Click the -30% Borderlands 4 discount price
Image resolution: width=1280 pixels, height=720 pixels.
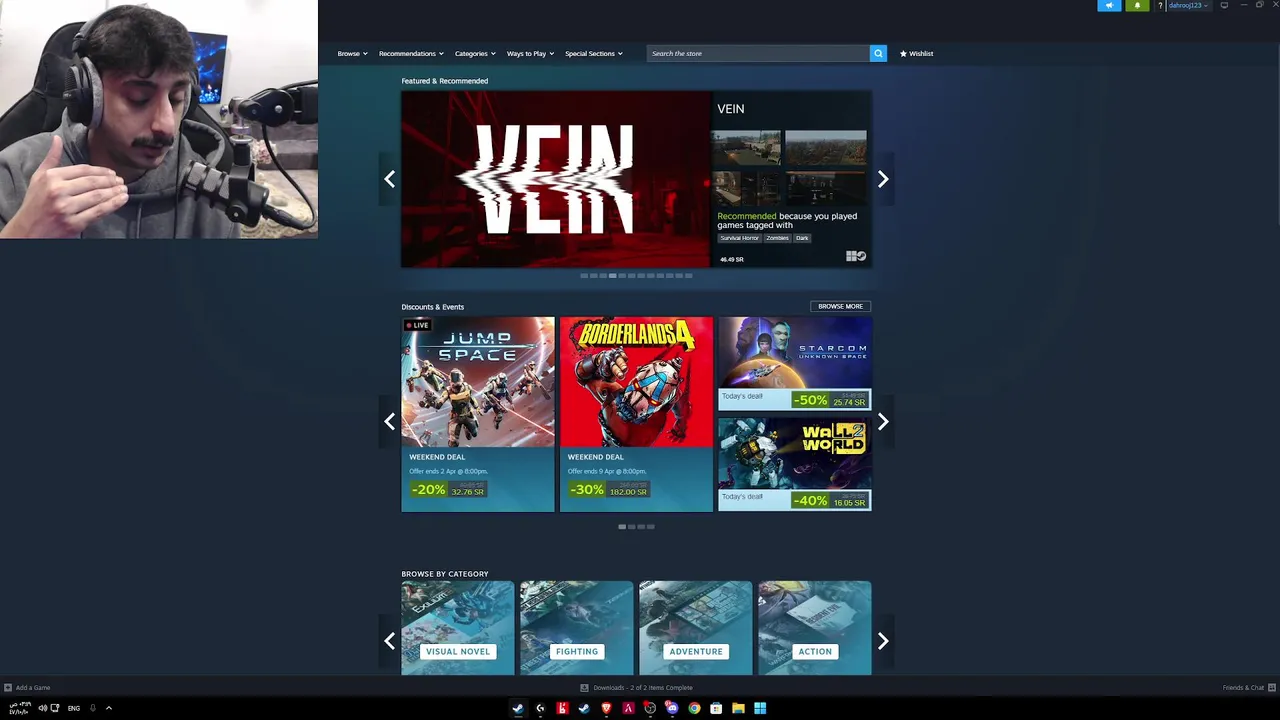[x=608, y=489]
